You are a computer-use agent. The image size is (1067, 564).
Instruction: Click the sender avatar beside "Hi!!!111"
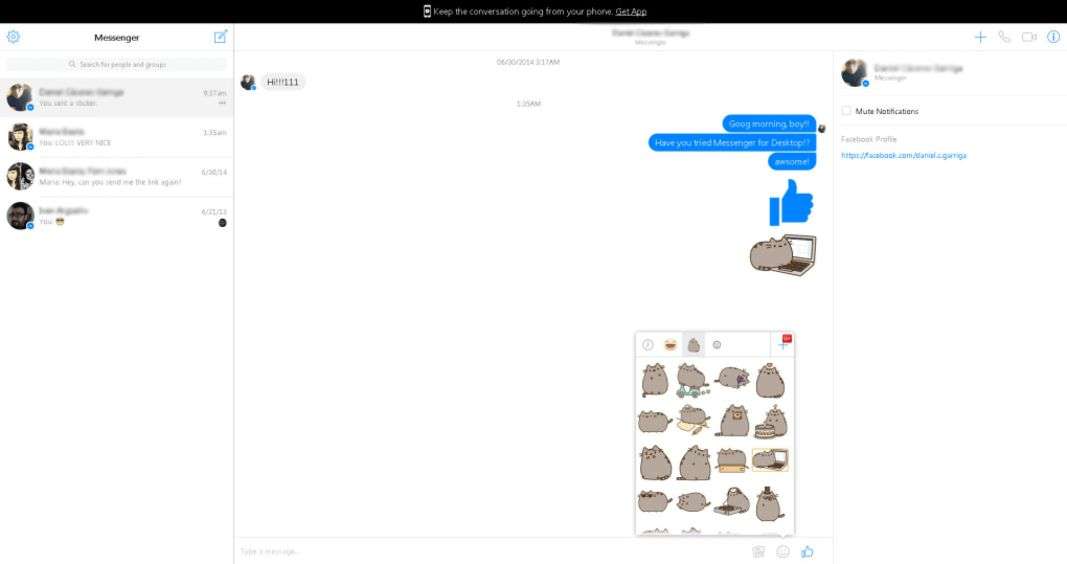[248, 82]
